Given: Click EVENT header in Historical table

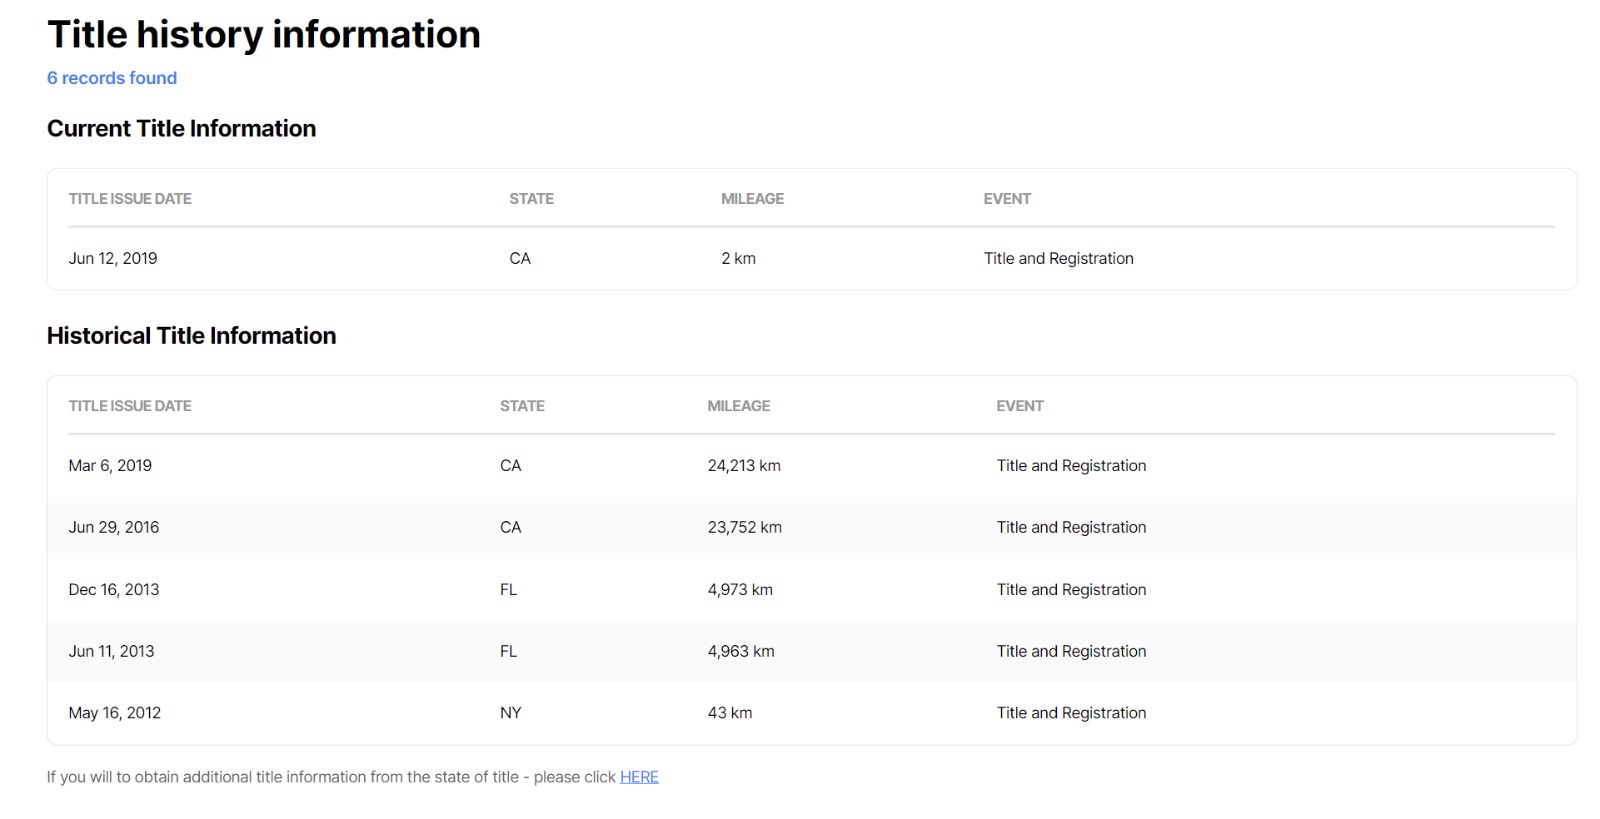Looking at the screenshot, I should 1020,406.
